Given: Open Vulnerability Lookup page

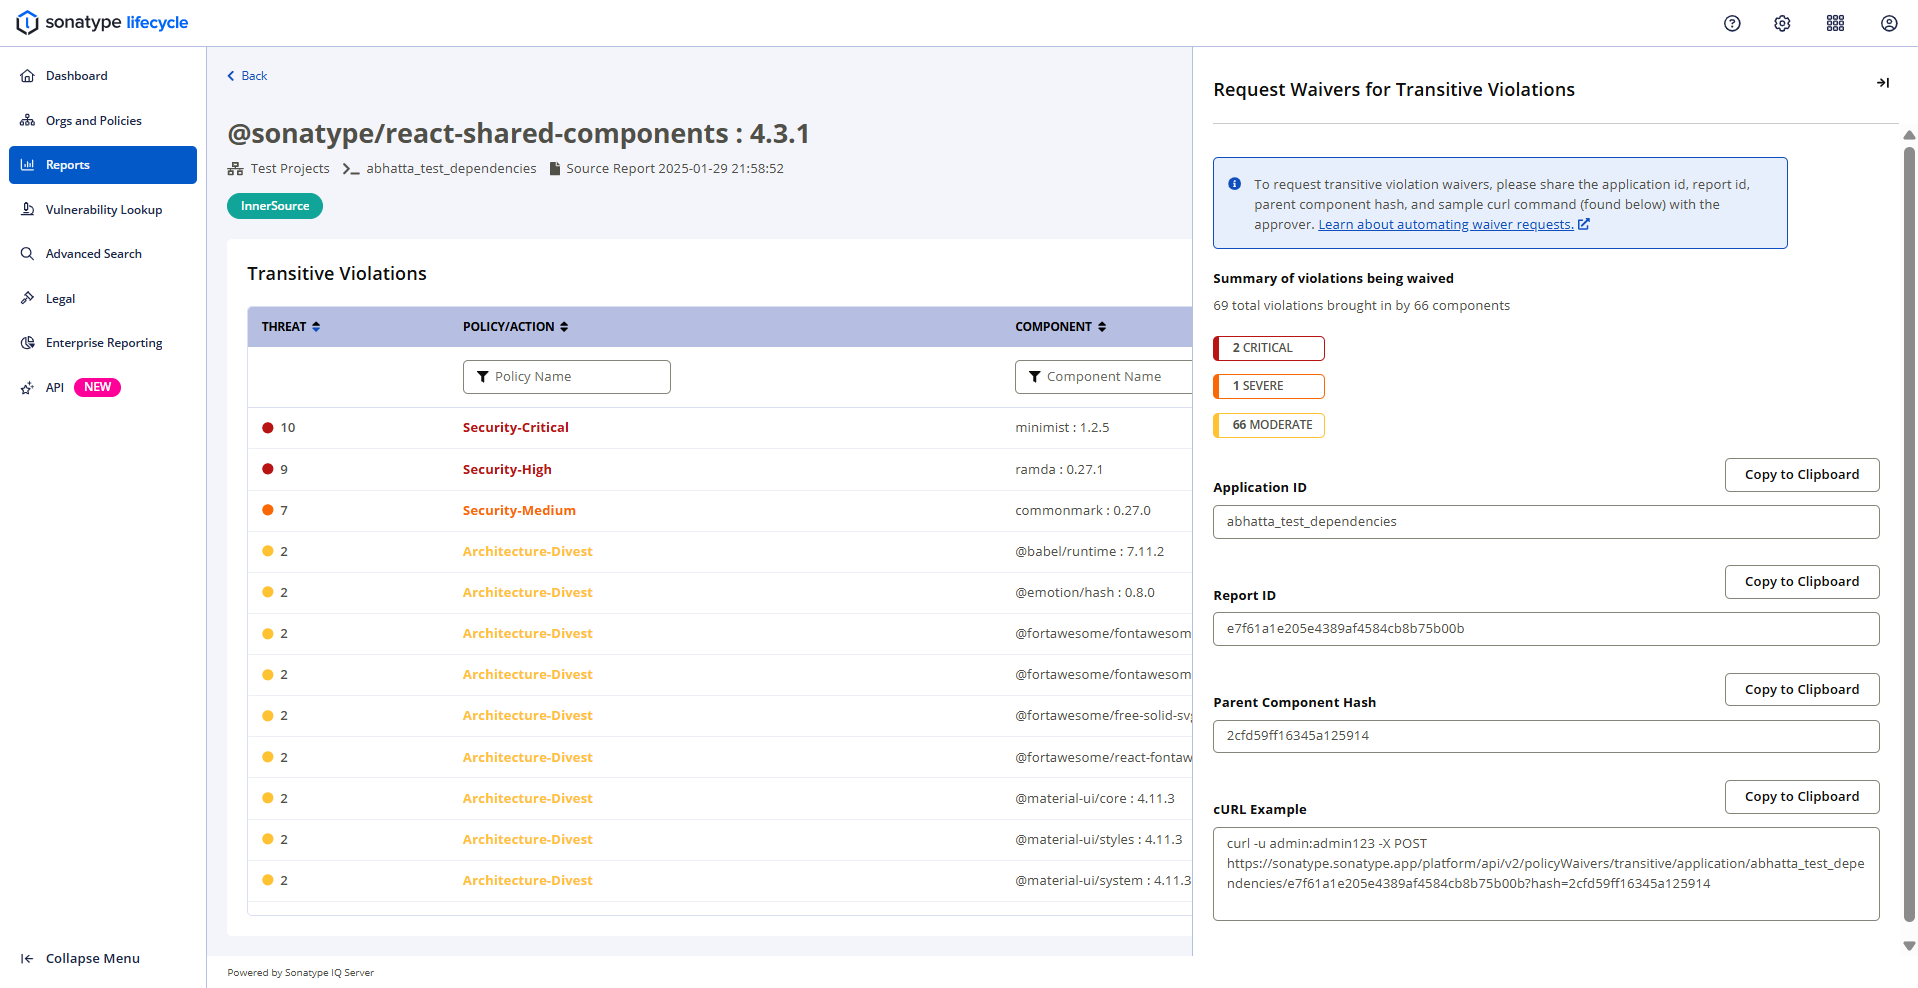Looking at the screenshot, I should coord(103,210).
